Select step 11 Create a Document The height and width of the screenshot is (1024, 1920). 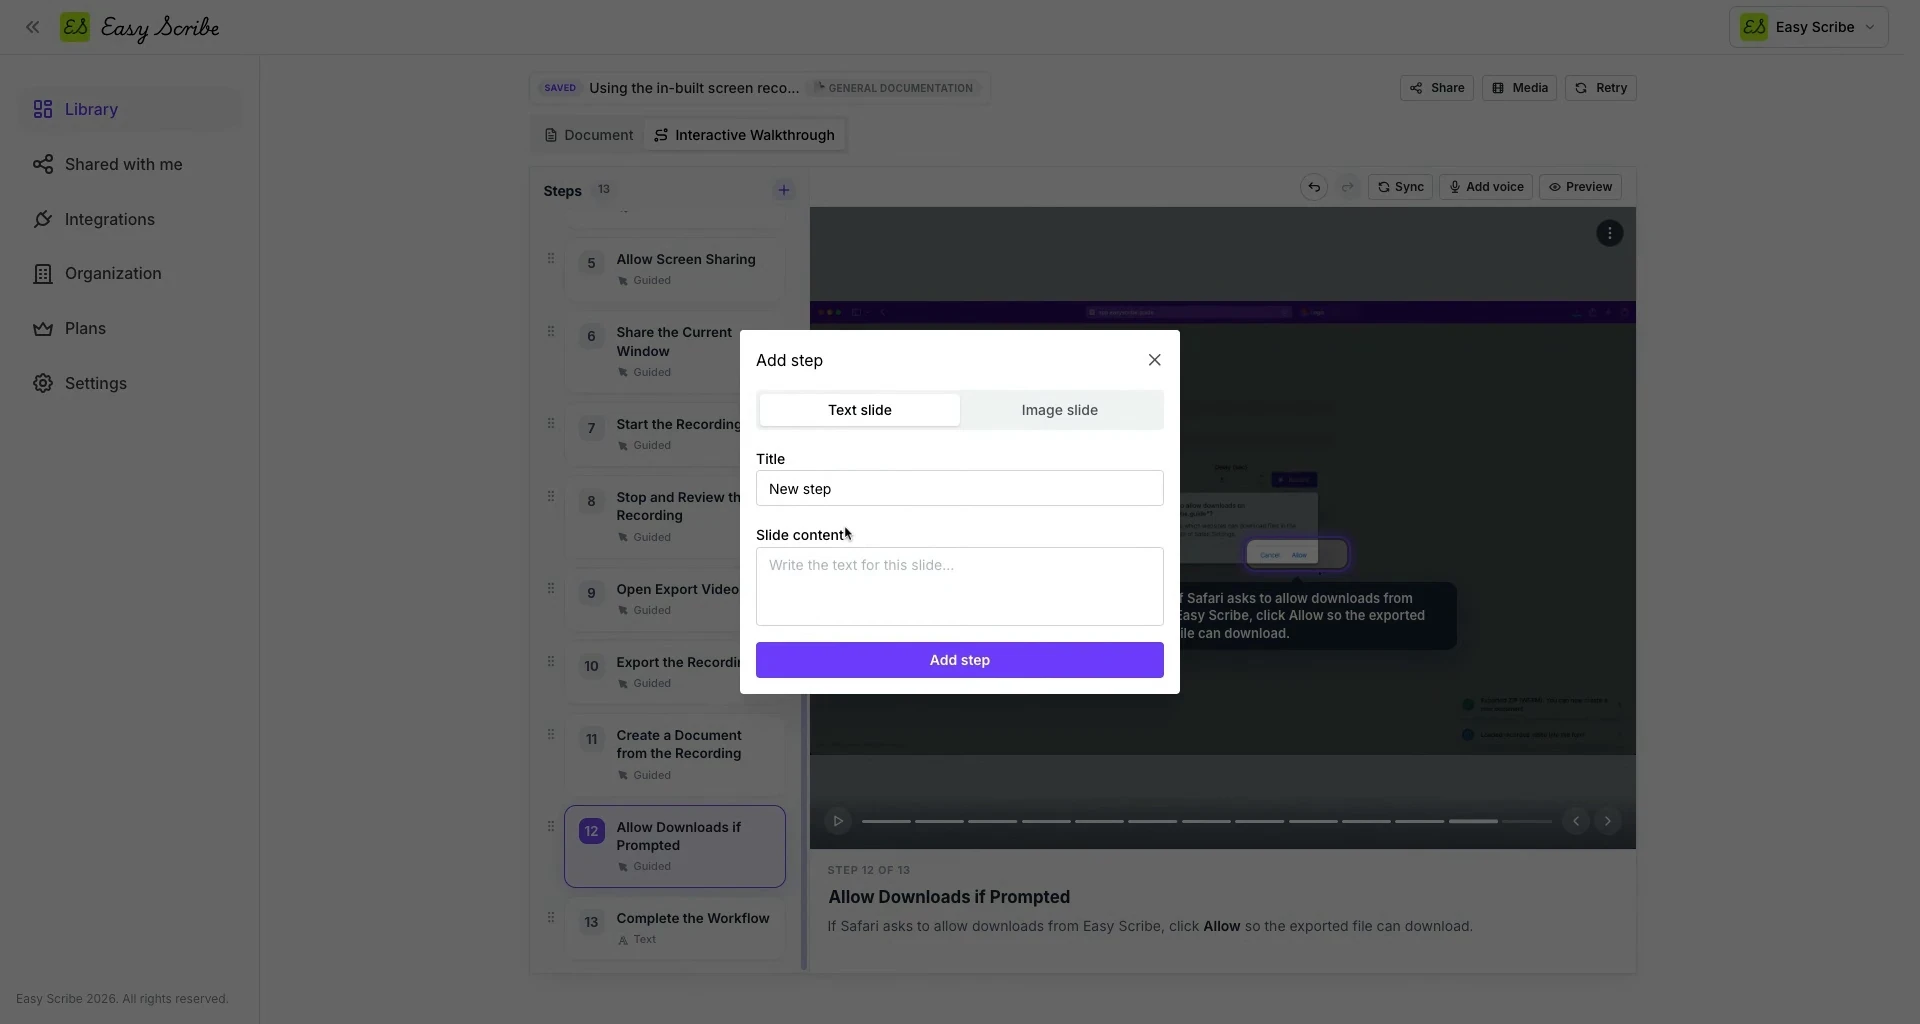click(x=674, y=754)
